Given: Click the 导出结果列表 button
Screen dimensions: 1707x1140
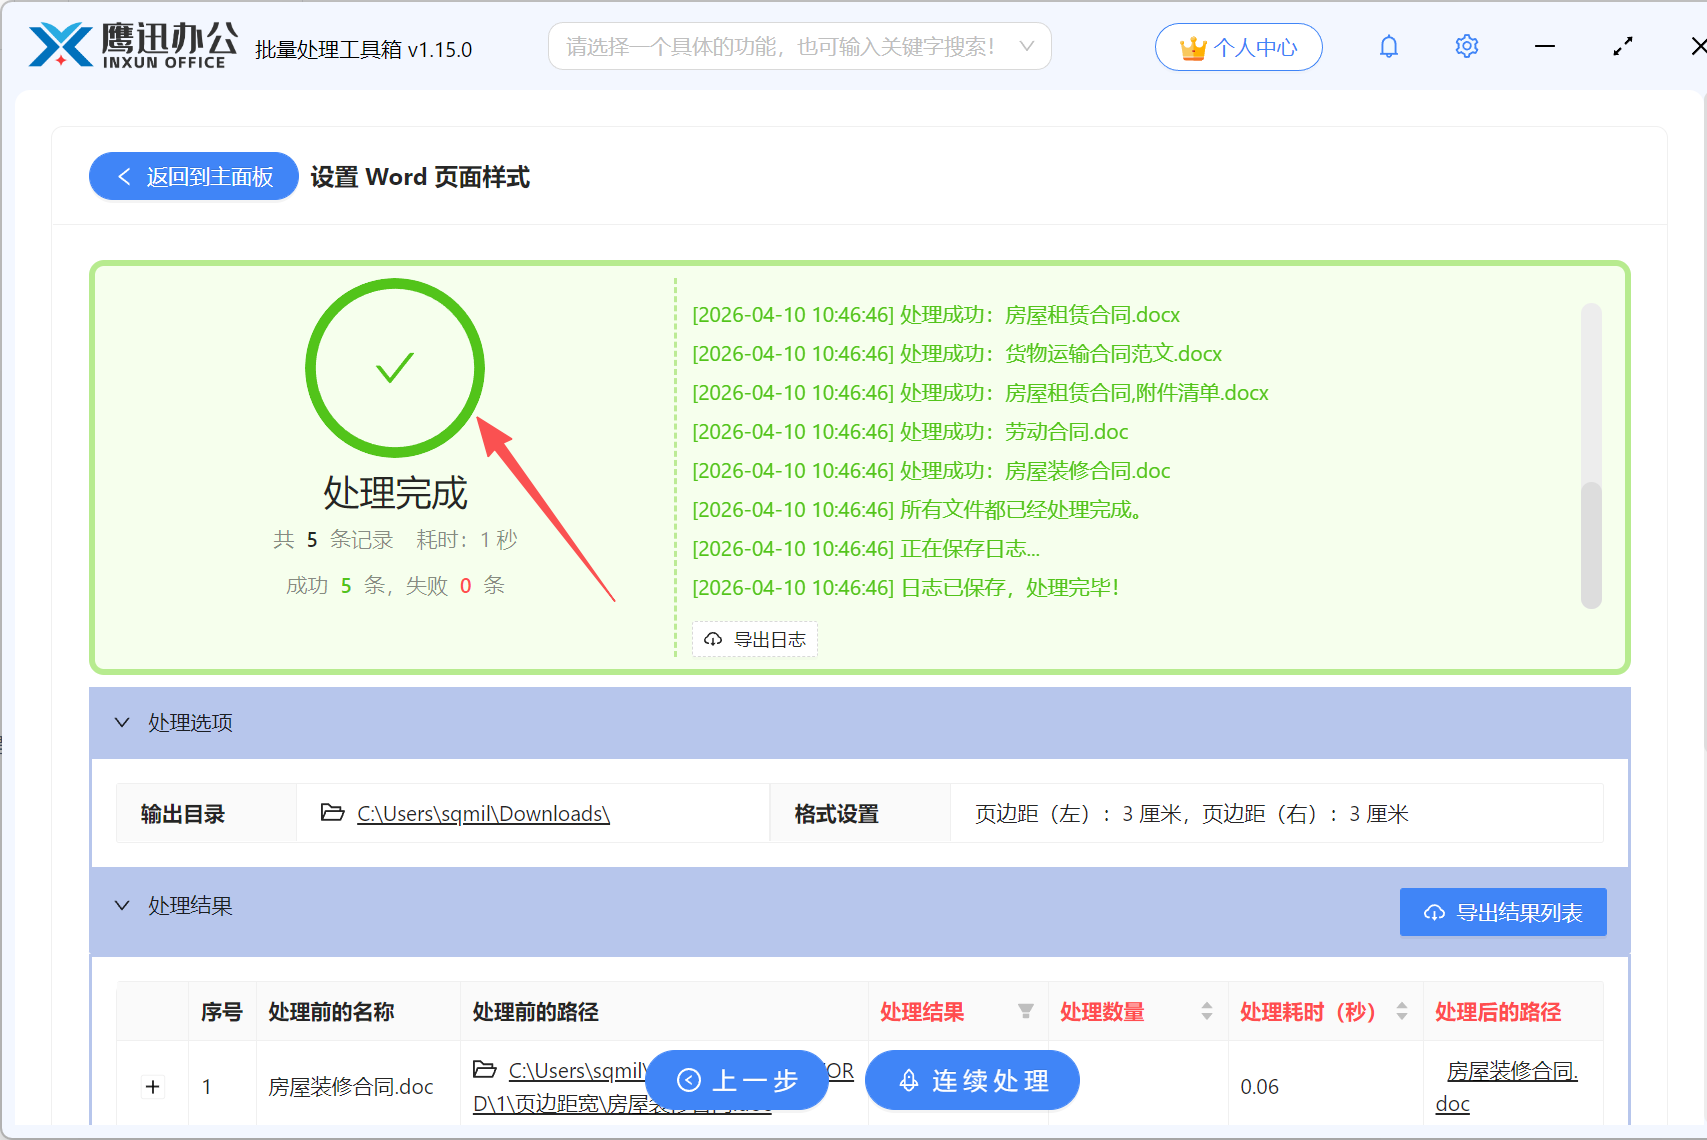Looking at the screenshot, I should tap(1502, 911).
